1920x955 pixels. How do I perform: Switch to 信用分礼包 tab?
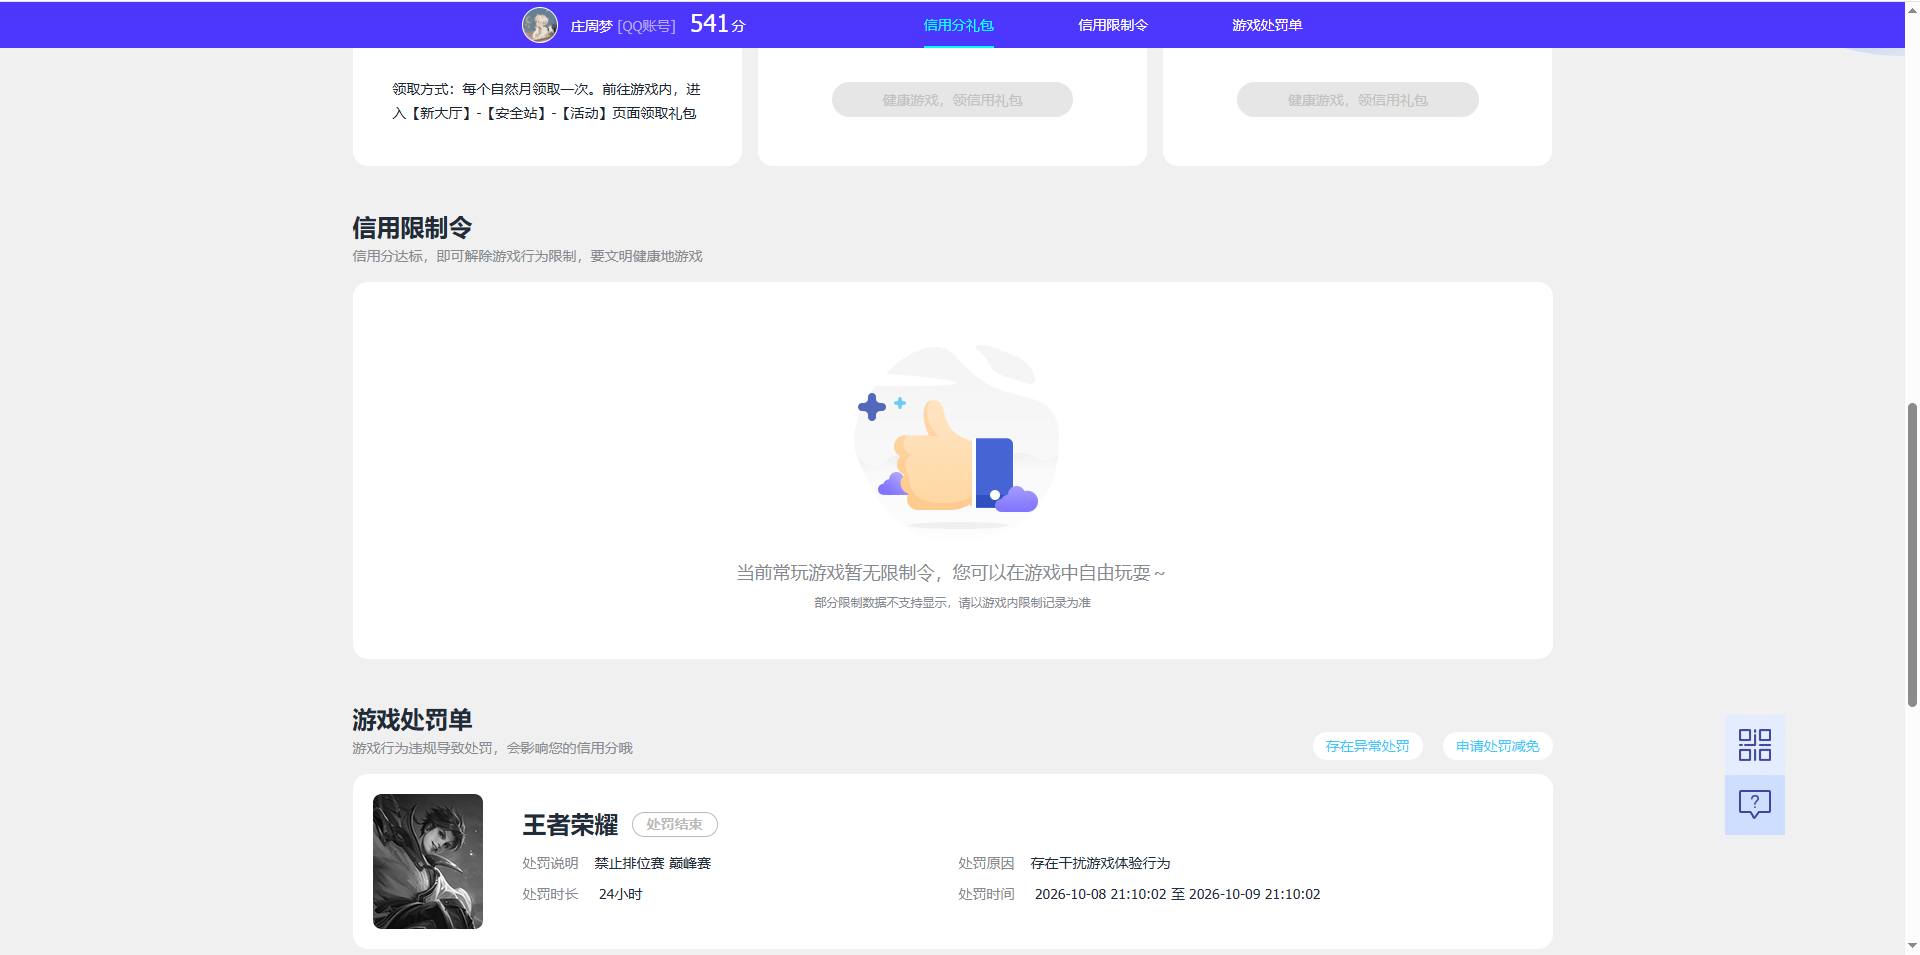tap(958, 25)
